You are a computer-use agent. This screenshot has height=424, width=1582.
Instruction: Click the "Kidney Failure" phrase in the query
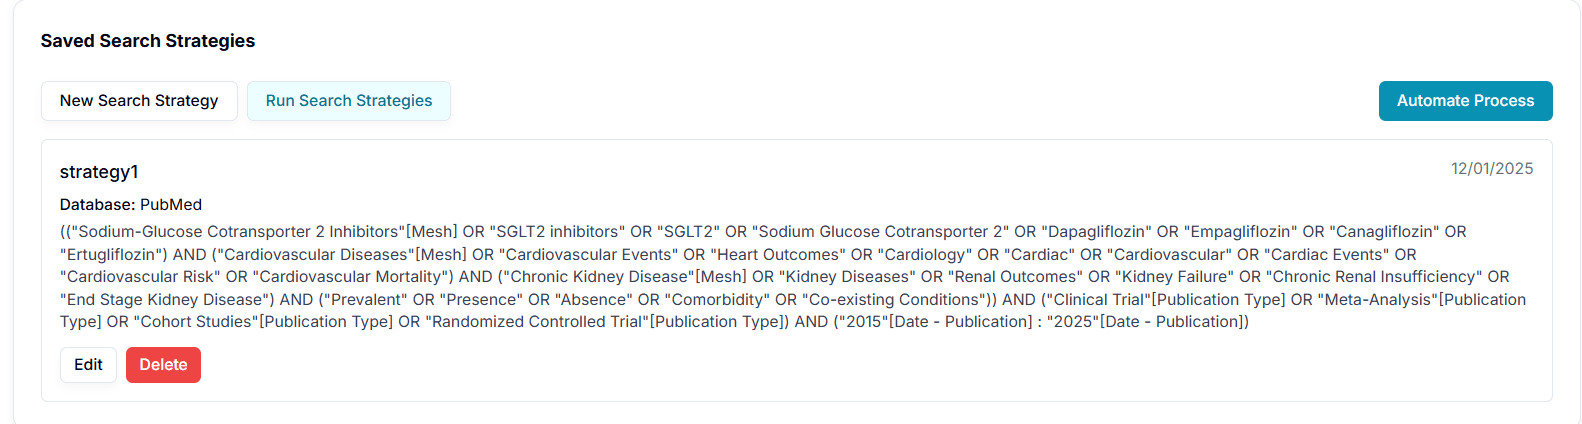tap(1175, 277)
